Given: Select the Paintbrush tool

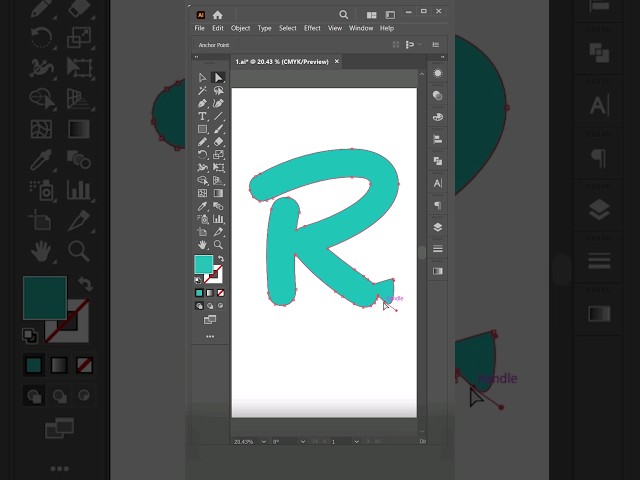Looking at the screenshot, I should coord(218,129).
